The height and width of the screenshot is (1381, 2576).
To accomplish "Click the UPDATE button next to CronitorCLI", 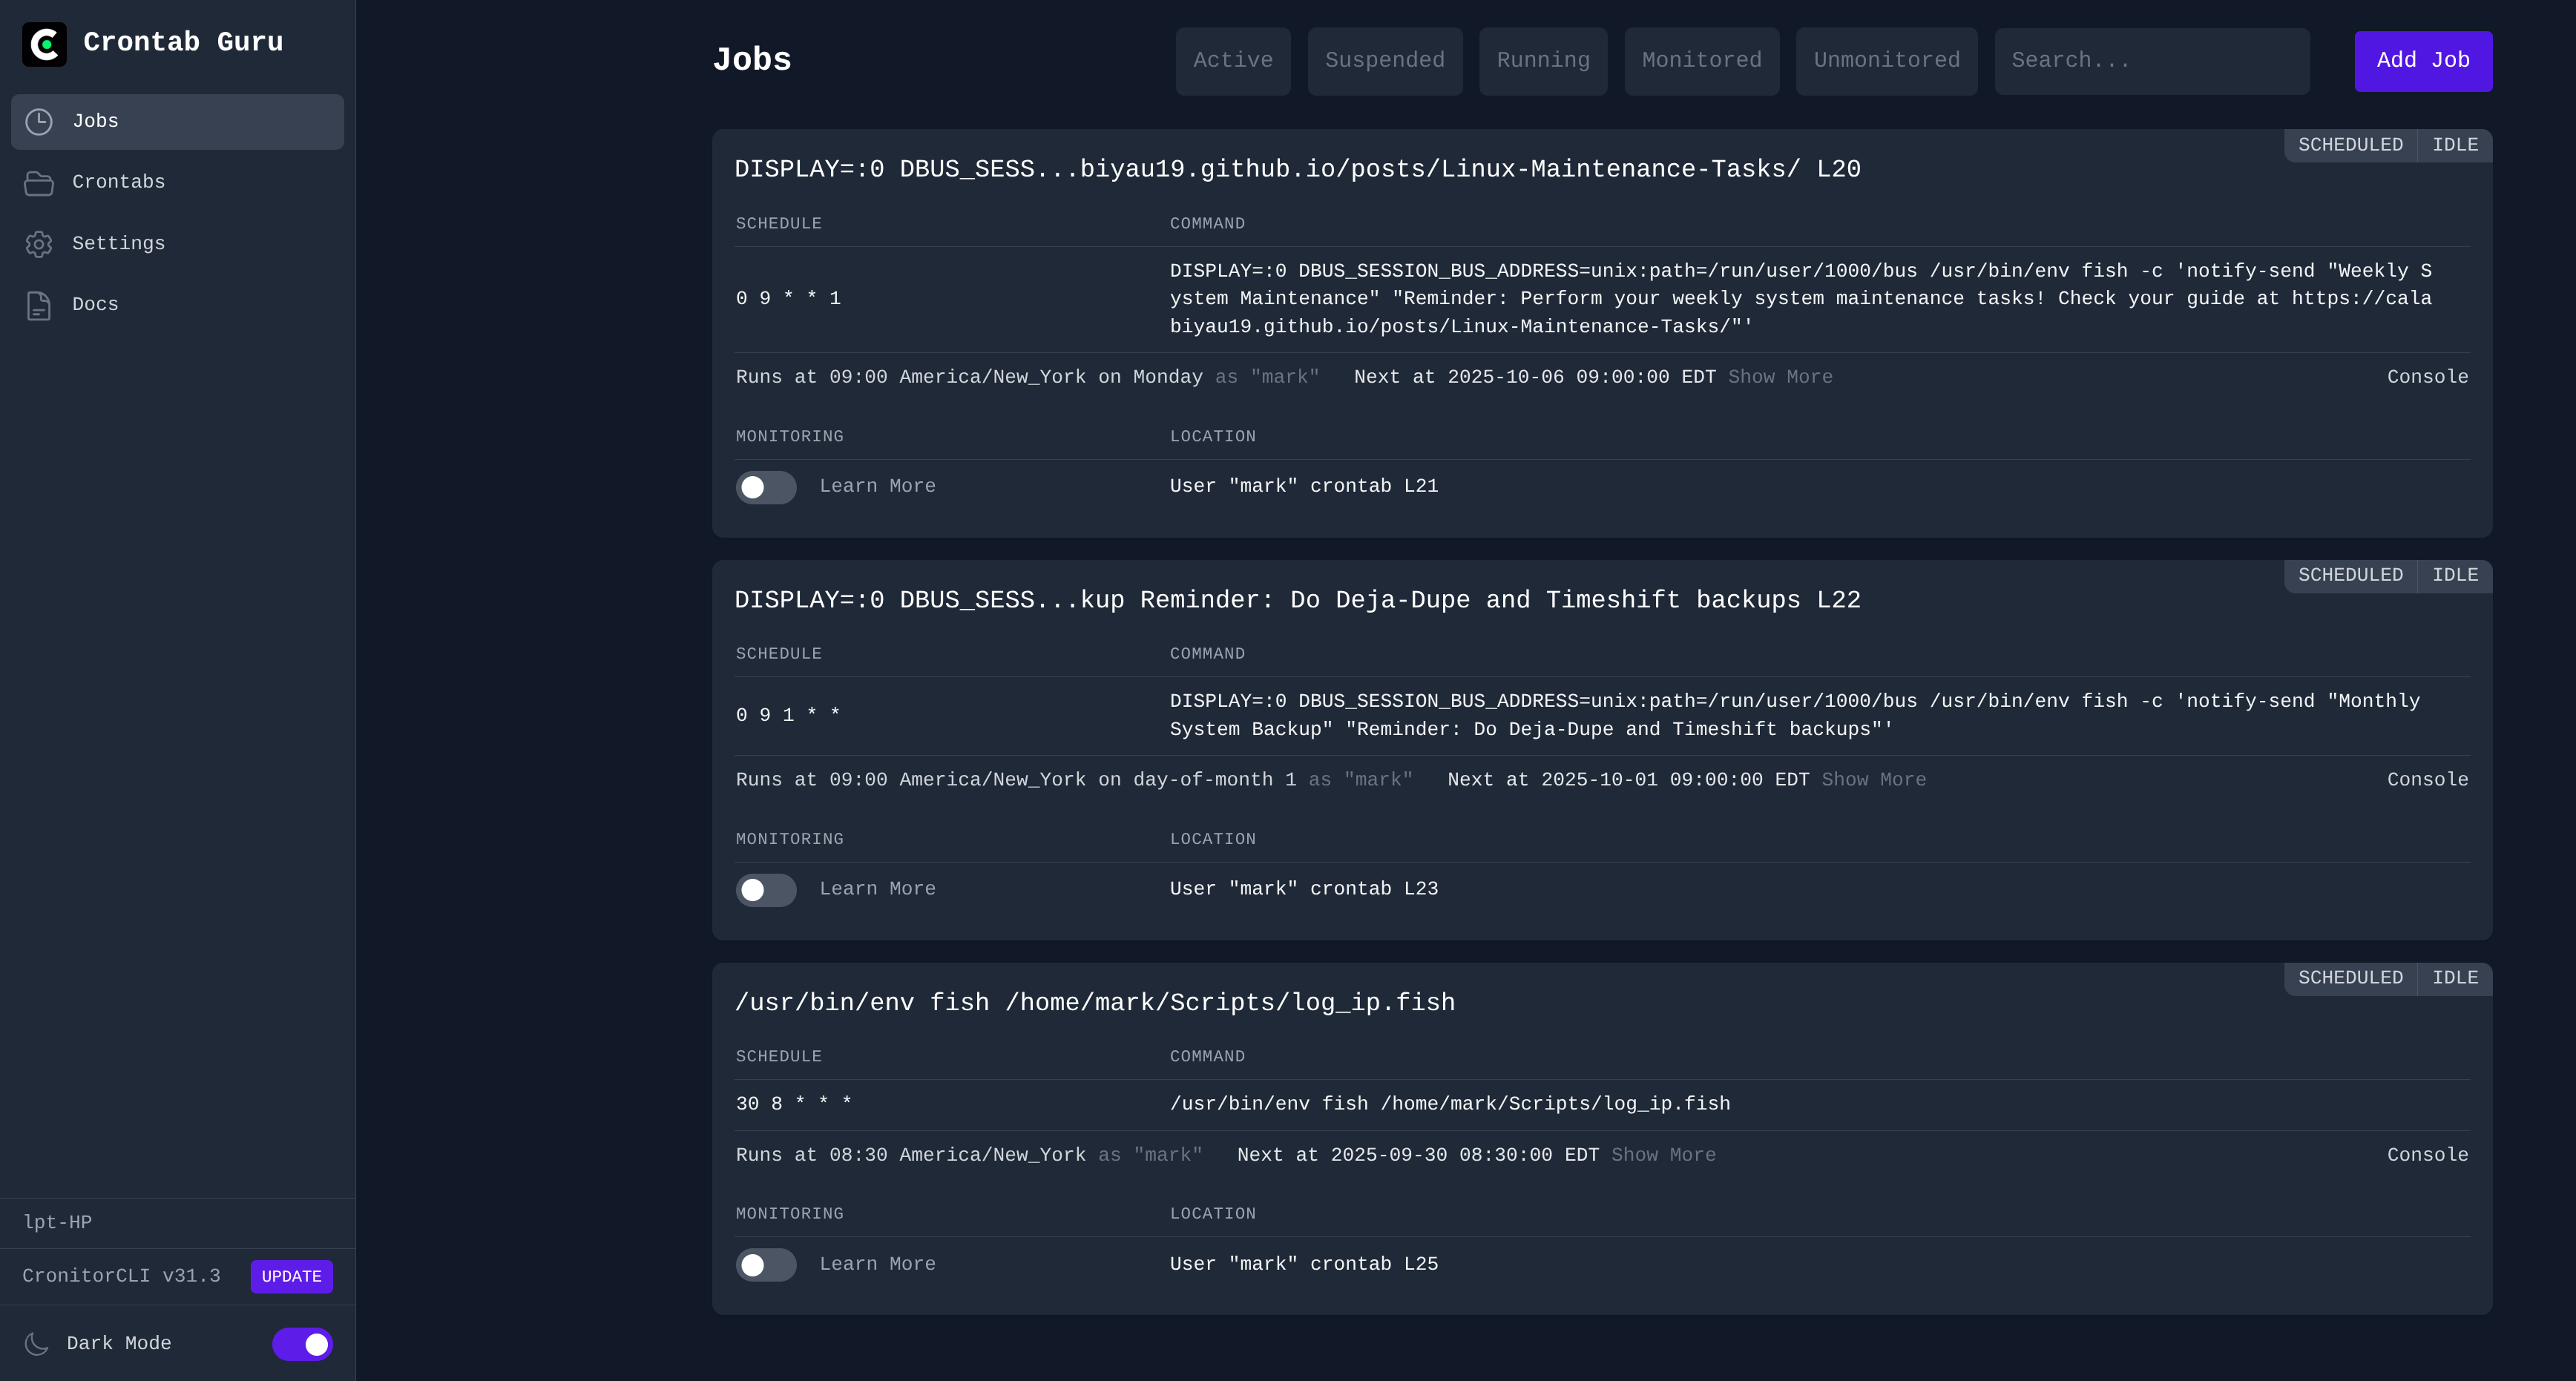I will tap(291, 1277).
